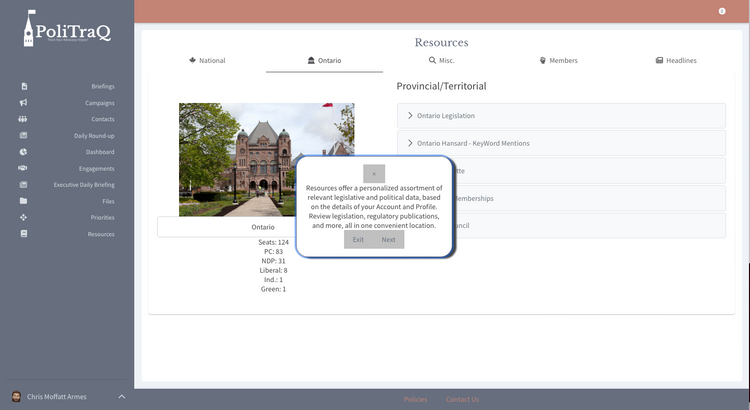Click the Briefings document icon in sidebar

pyautogui.click(x=24, y=86)
